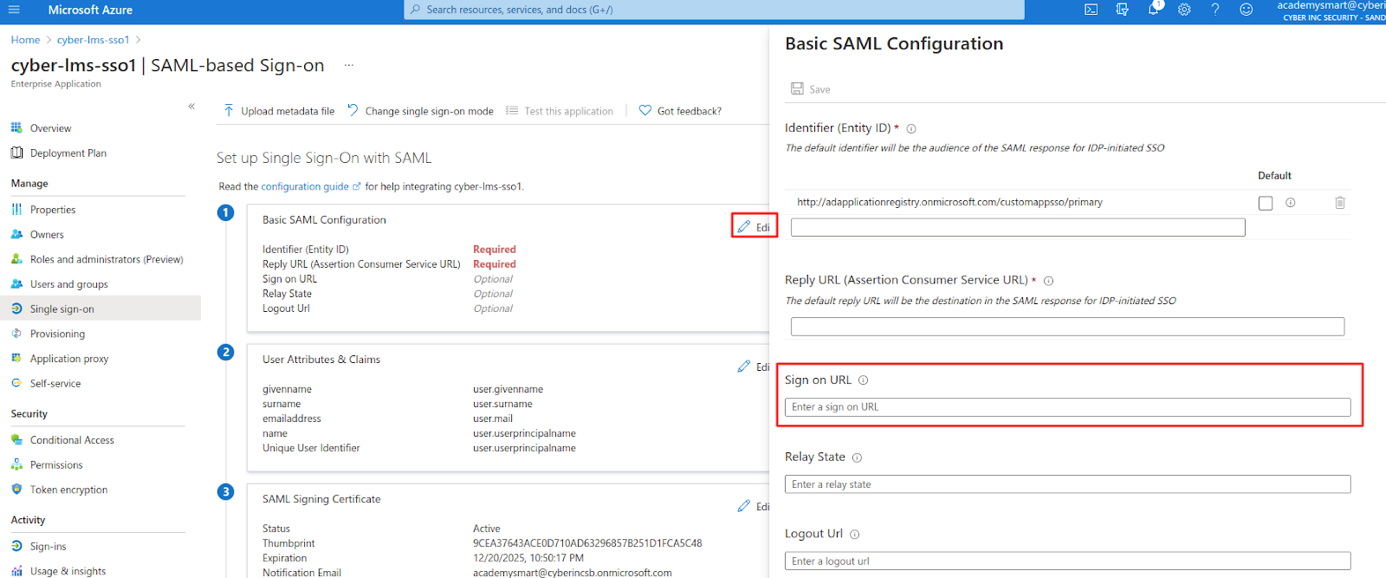Screen dimensions: 1386x578
Task: Open Provisioning in the sidebar
Action: (x=57, y=334)
